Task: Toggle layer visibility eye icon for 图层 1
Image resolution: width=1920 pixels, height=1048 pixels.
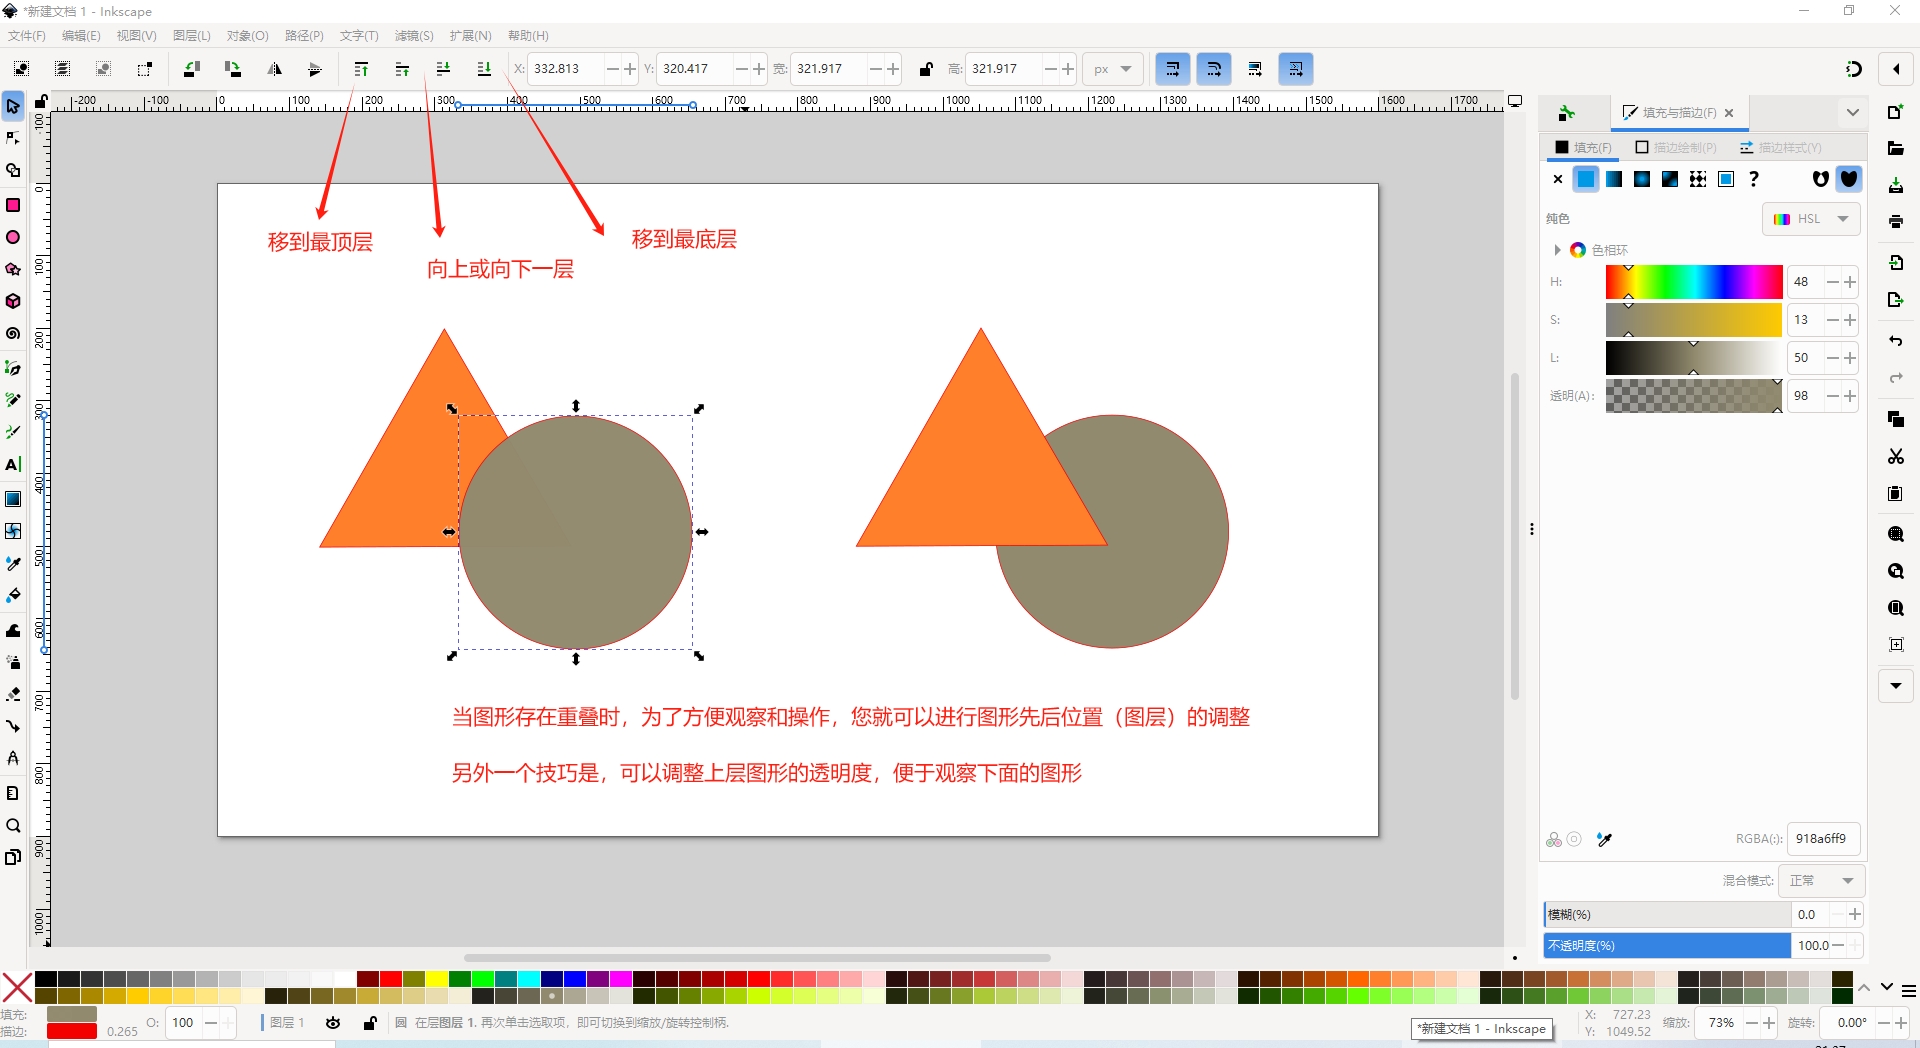Action: coord(333,1022)
